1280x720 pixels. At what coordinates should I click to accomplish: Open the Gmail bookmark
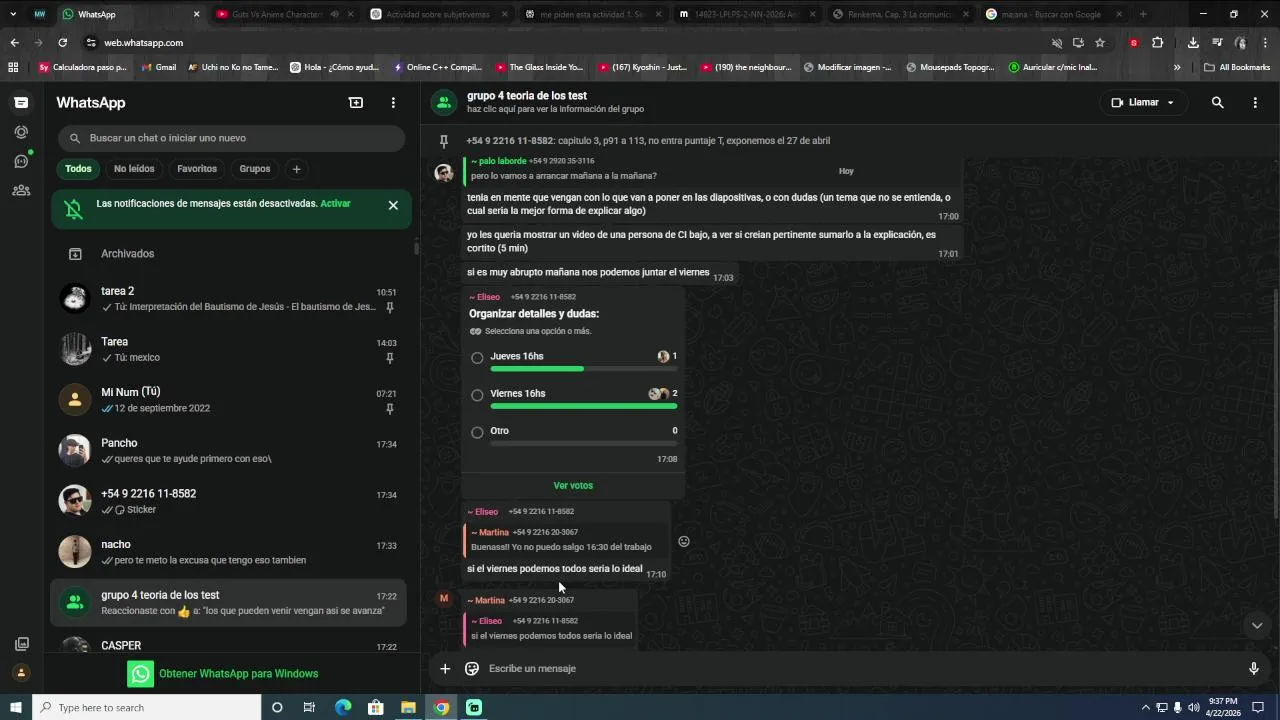click(158, 67)
